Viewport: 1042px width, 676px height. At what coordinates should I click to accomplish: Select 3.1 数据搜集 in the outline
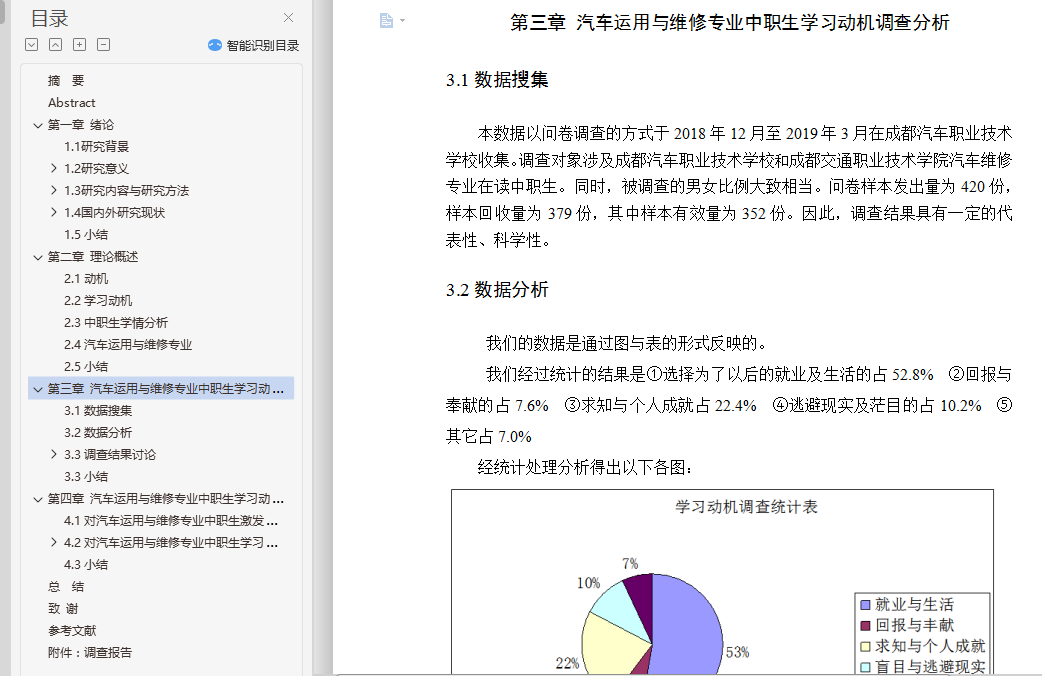98,411
